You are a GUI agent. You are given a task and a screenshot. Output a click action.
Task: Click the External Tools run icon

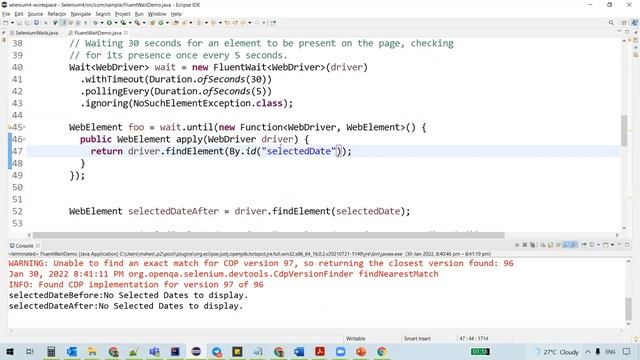[138, 22]
